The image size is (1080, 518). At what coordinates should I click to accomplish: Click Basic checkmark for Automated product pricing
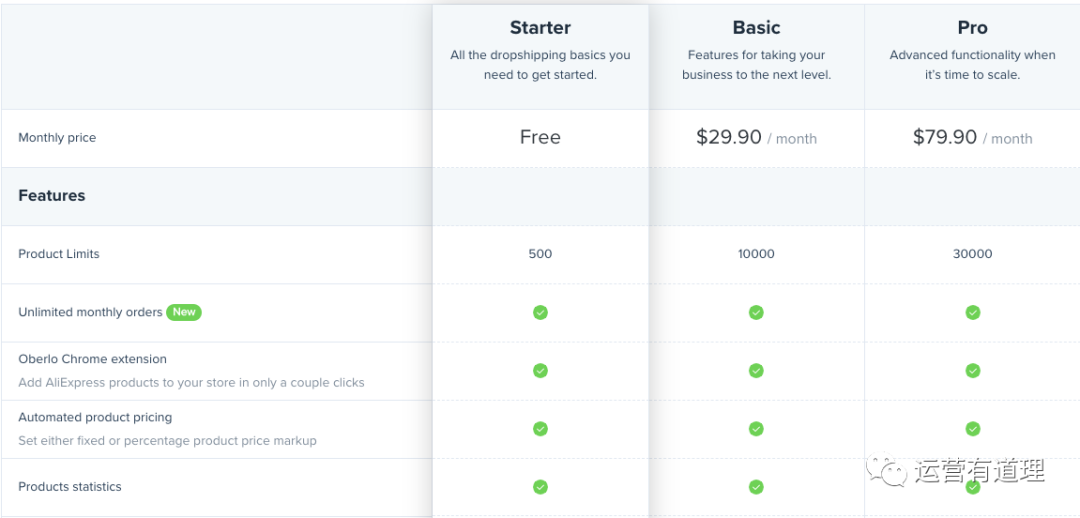(x=756, y=428)
